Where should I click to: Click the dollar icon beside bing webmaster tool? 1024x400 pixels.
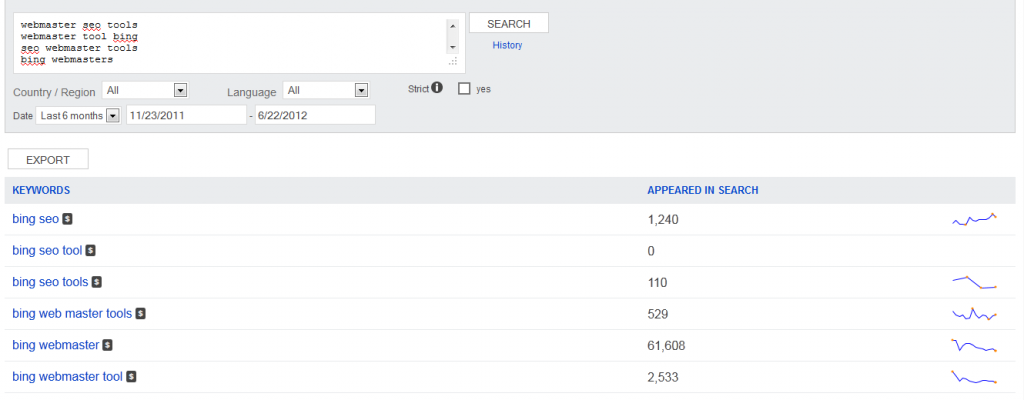[x=131, y=376]
